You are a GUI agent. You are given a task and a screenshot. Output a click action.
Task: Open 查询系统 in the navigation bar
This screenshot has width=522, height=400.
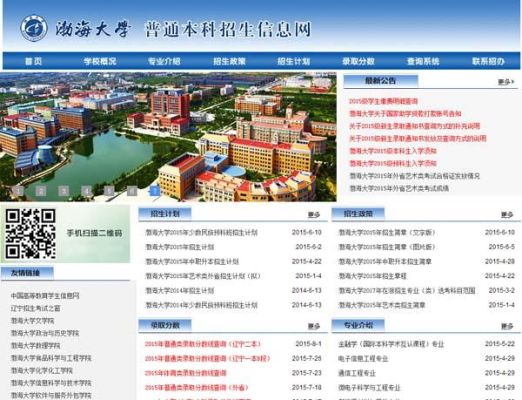pos(423,61)
